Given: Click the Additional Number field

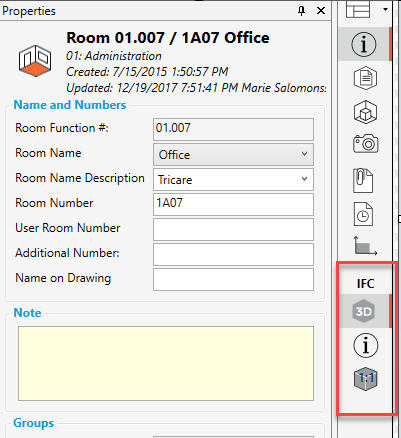Looking at the screenshot, I should tap(233, 254).
